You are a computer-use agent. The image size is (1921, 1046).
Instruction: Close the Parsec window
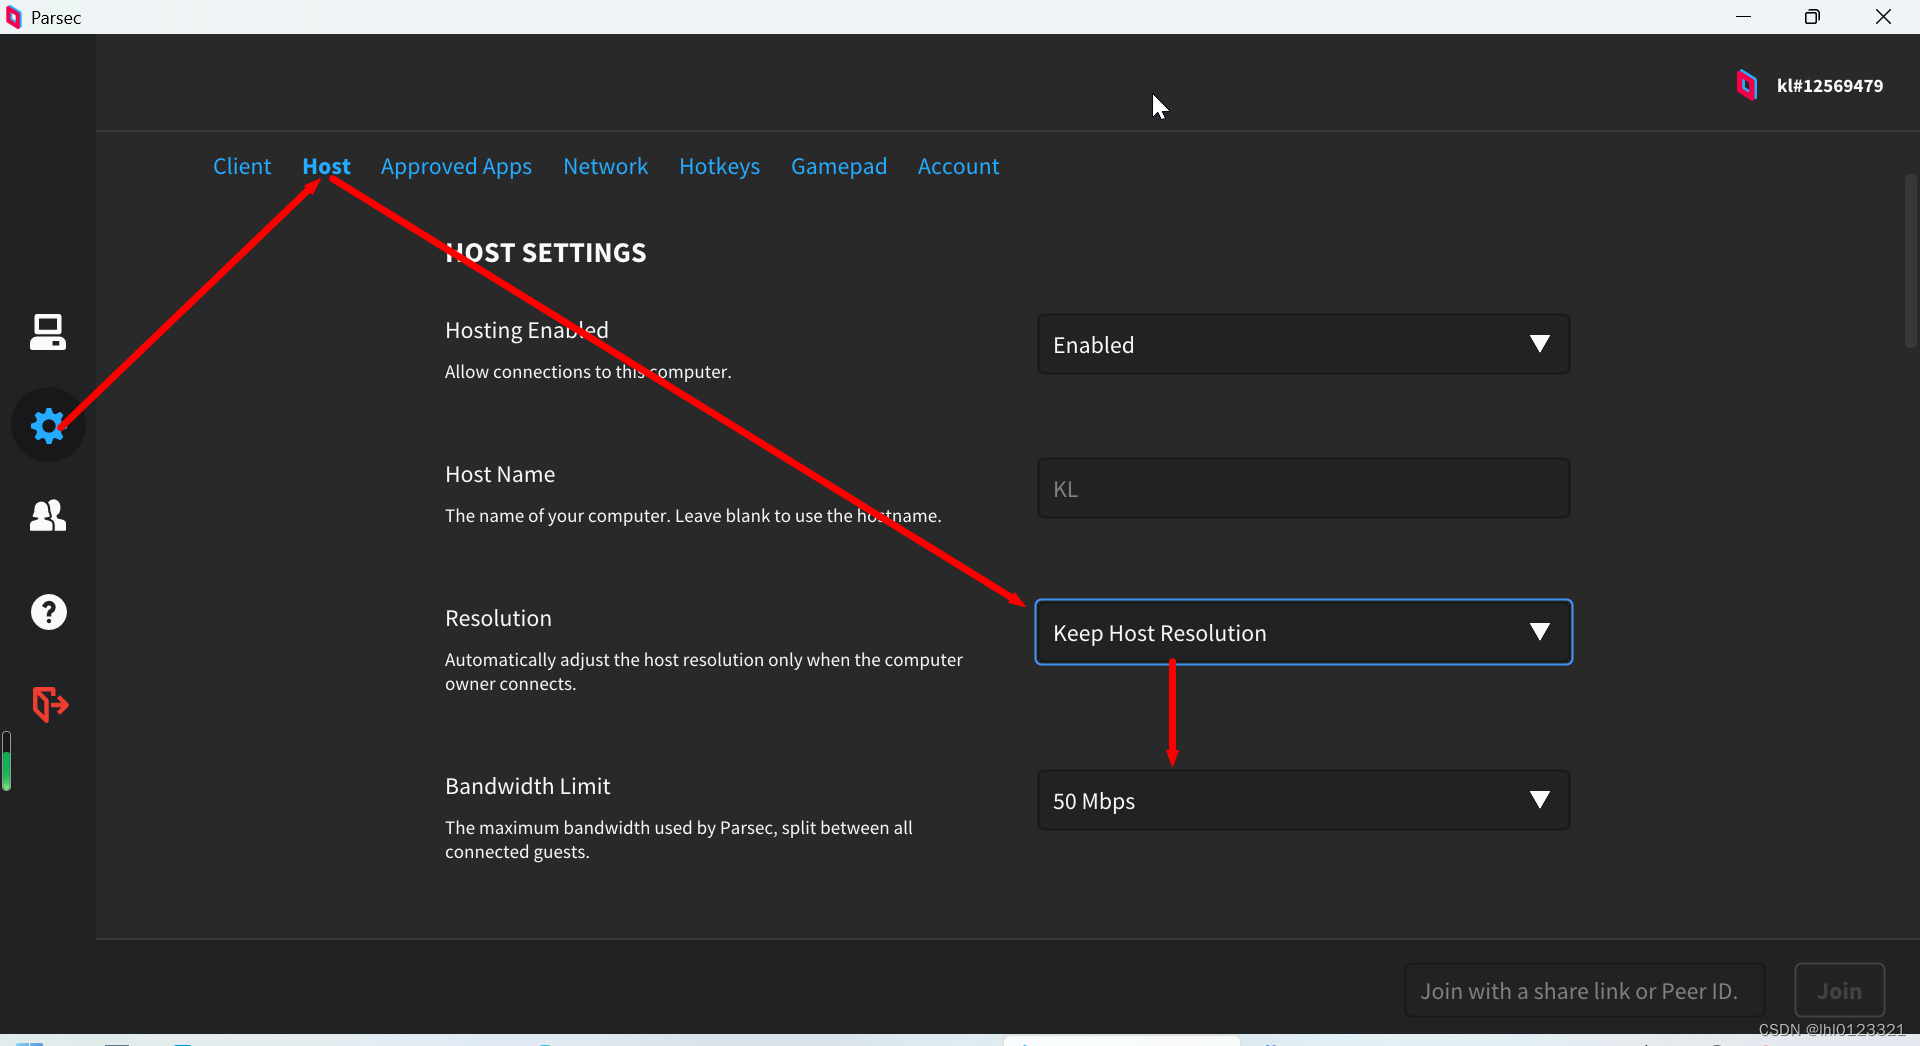pos(1883,17)
